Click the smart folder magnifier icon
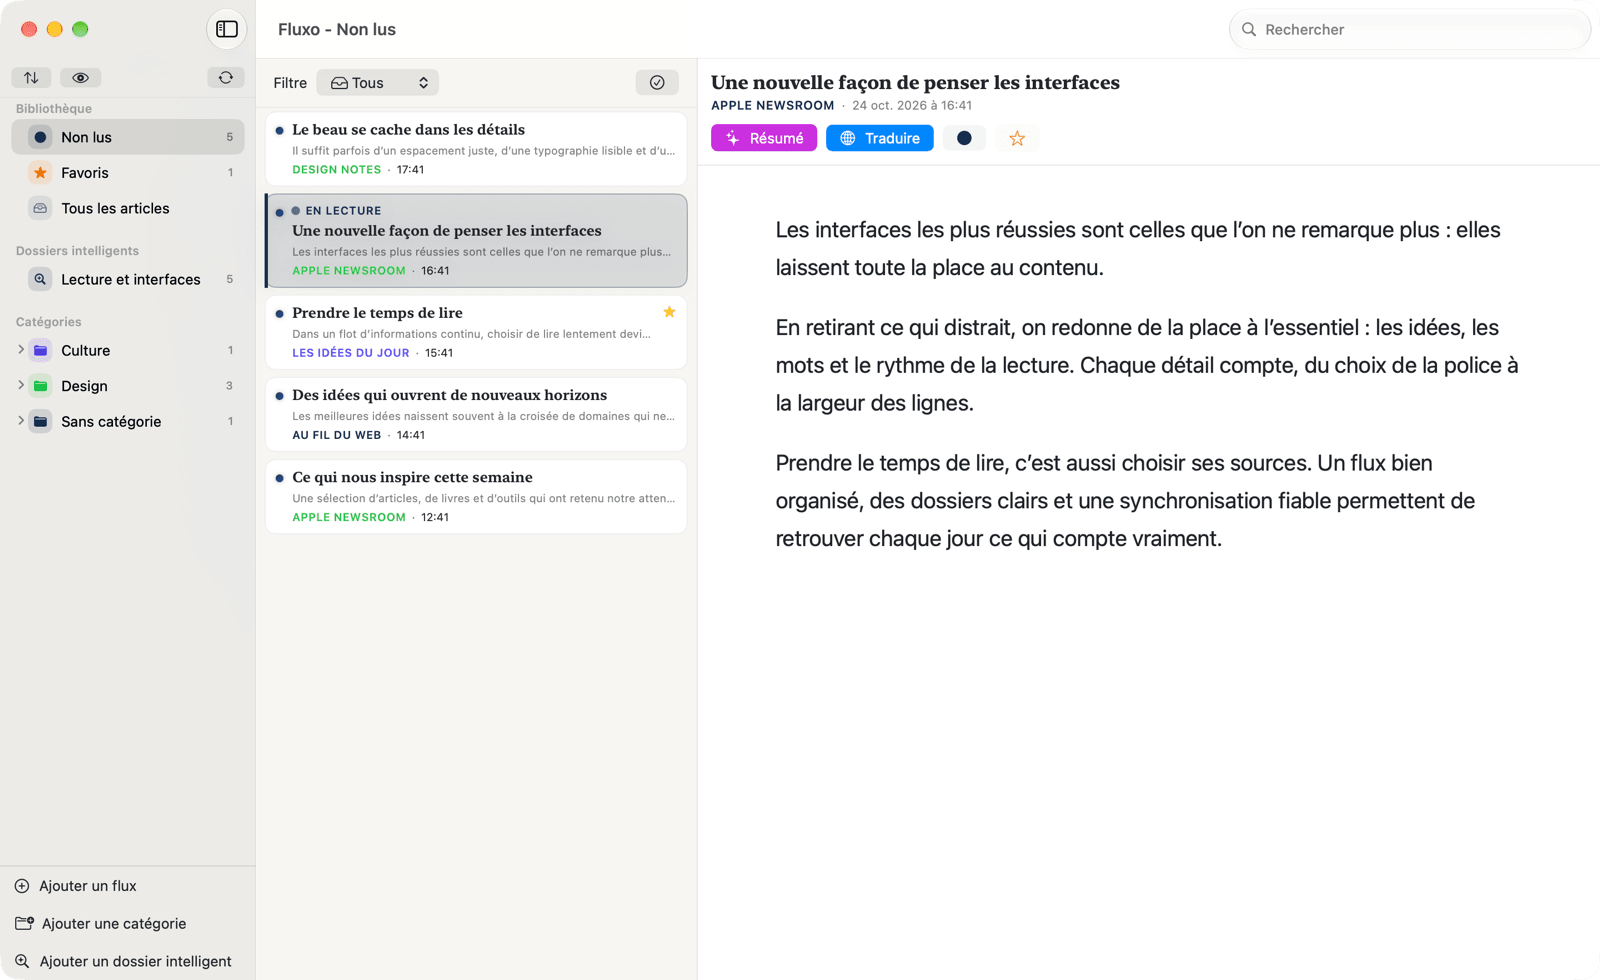 (x=40, y=279)
